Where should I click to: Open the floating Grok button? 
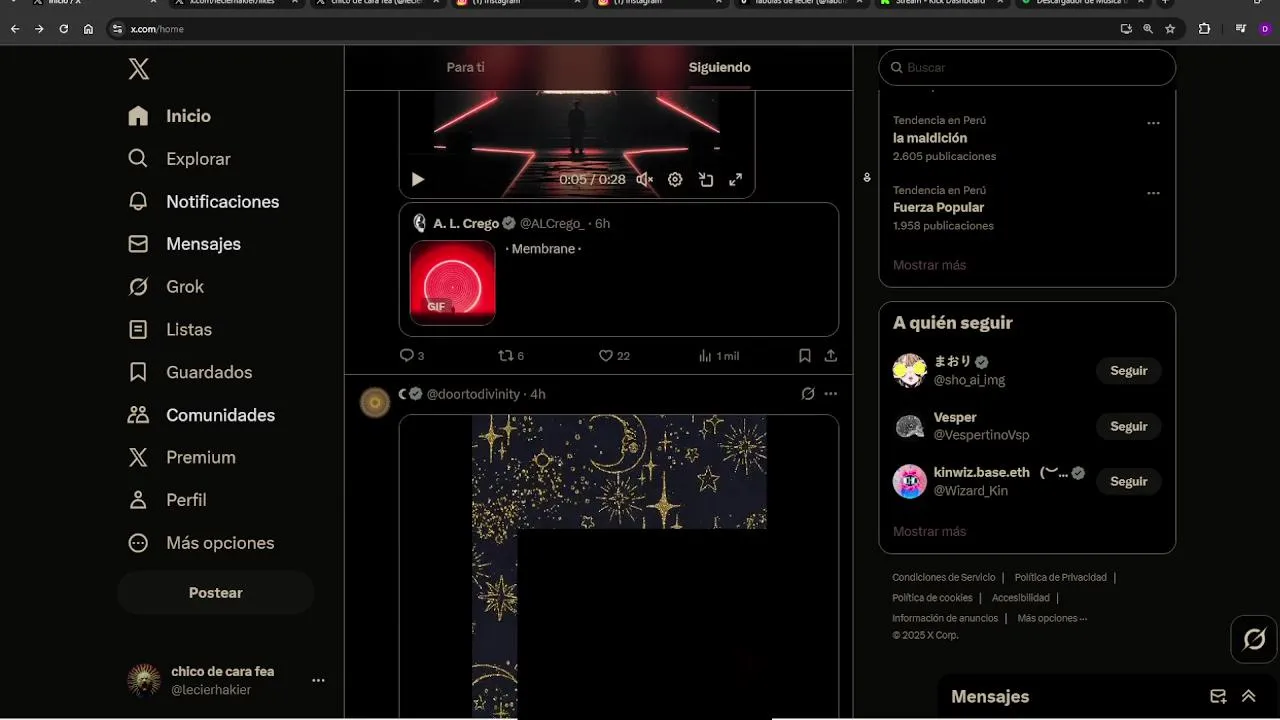pos(1254,639)
